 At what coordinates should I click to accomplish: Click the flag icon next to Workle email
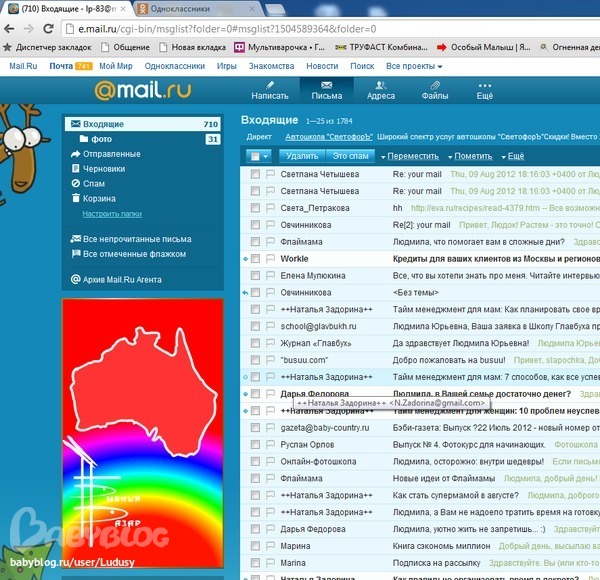pyautogui.click(x=271, y=258)
